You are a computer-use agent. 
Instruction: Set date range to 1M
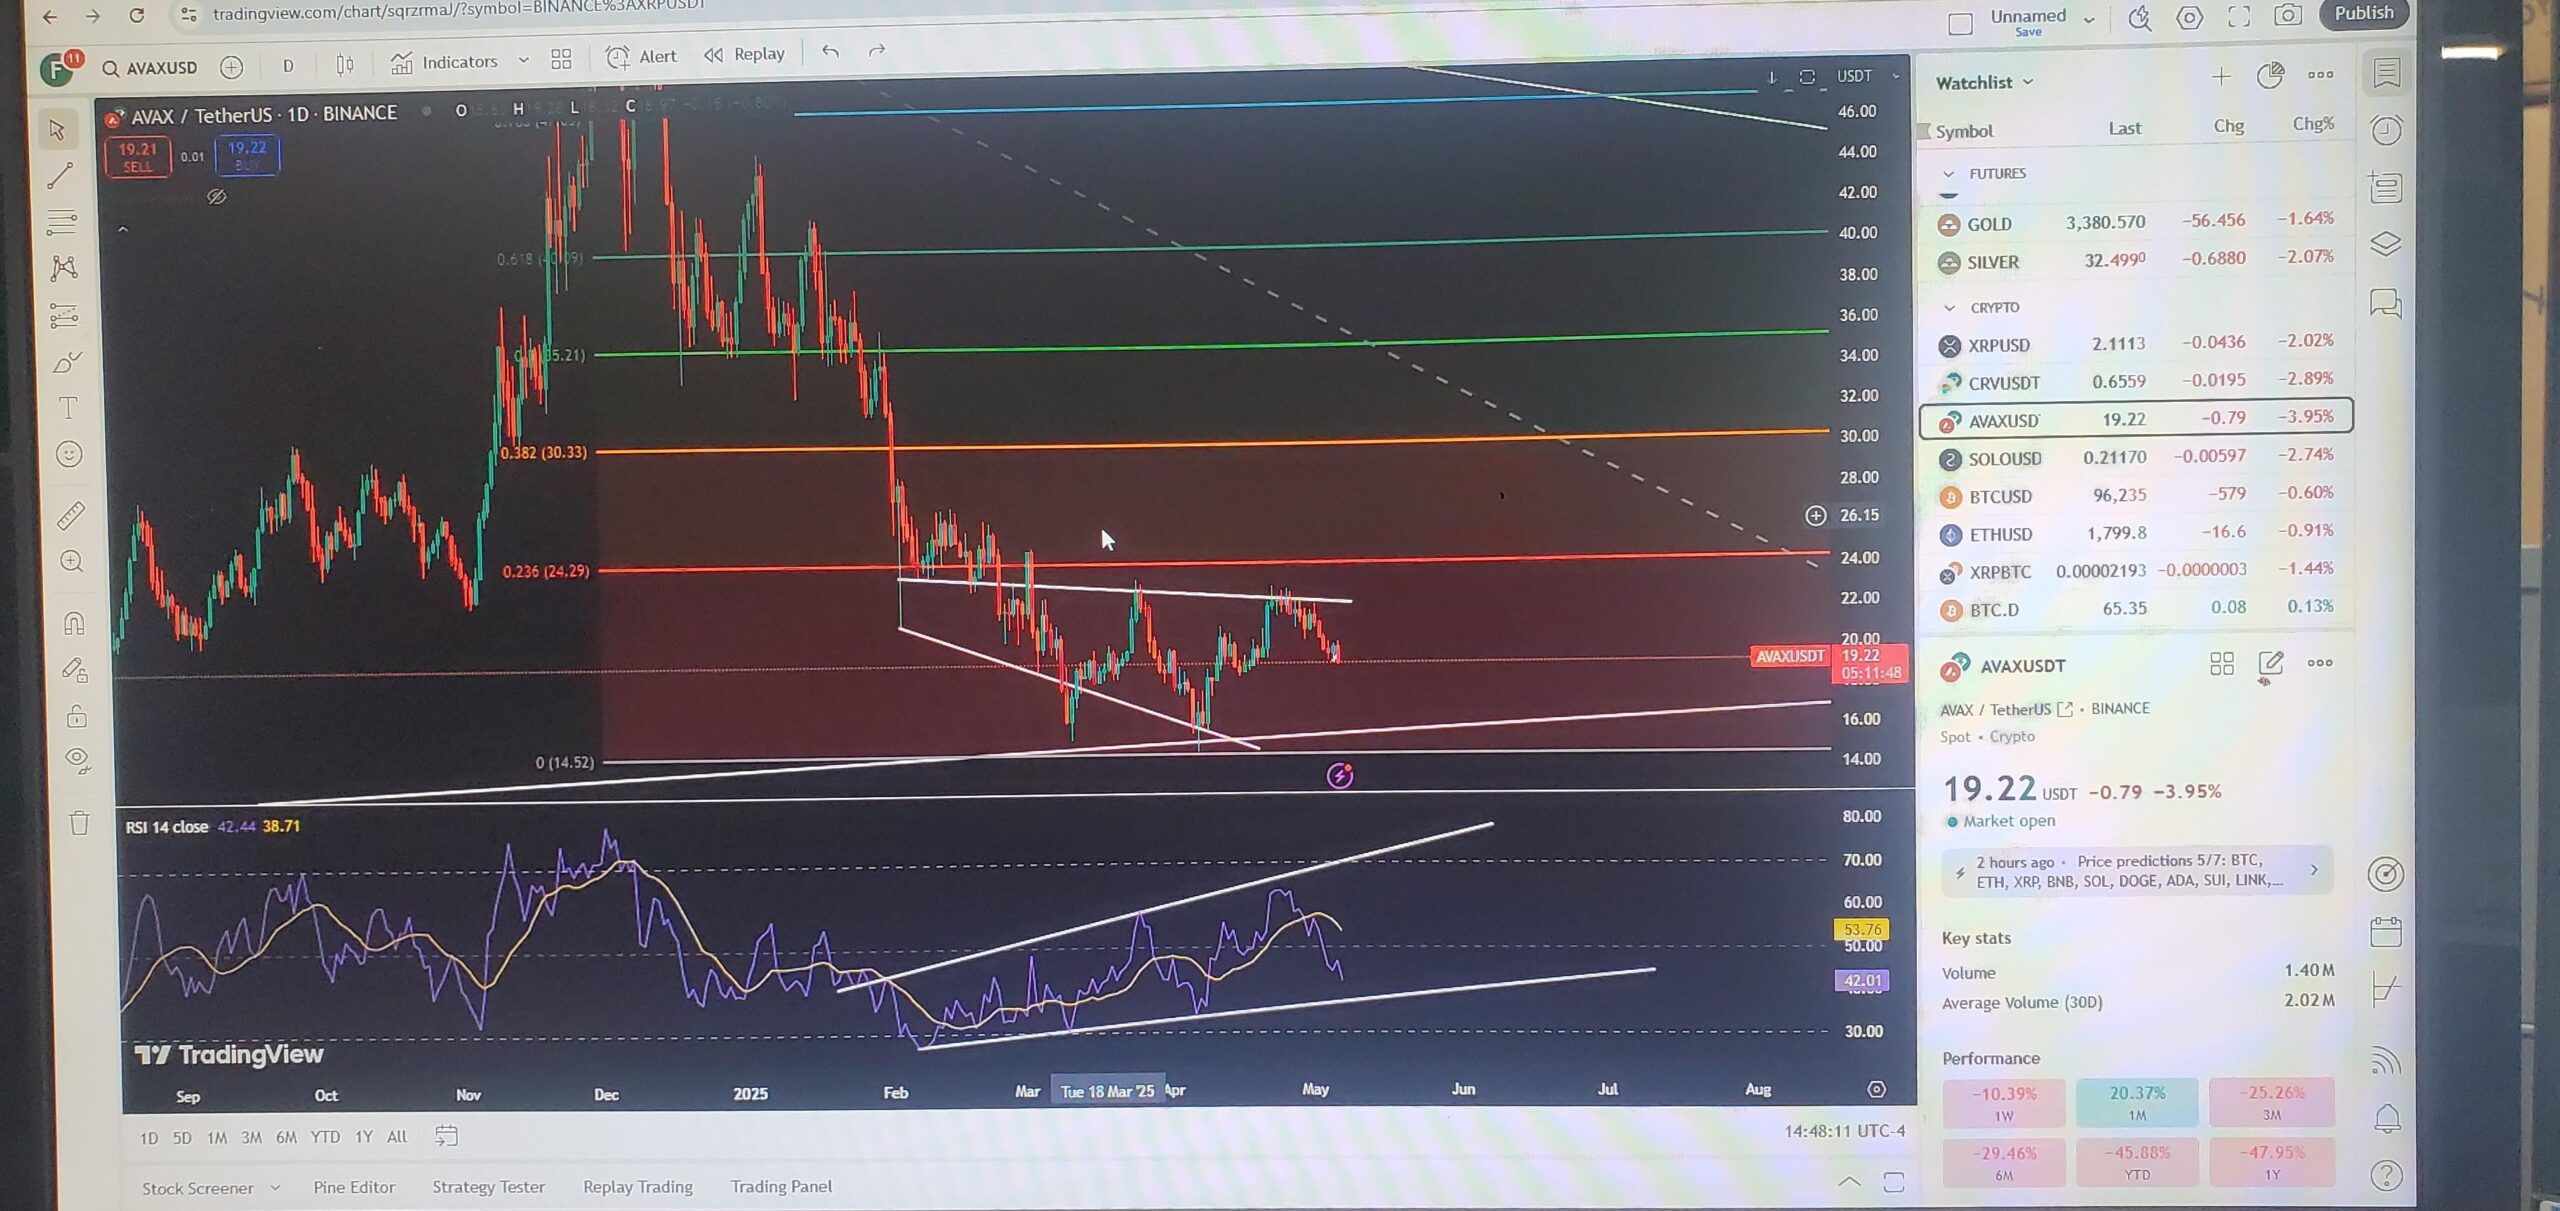217,1138
